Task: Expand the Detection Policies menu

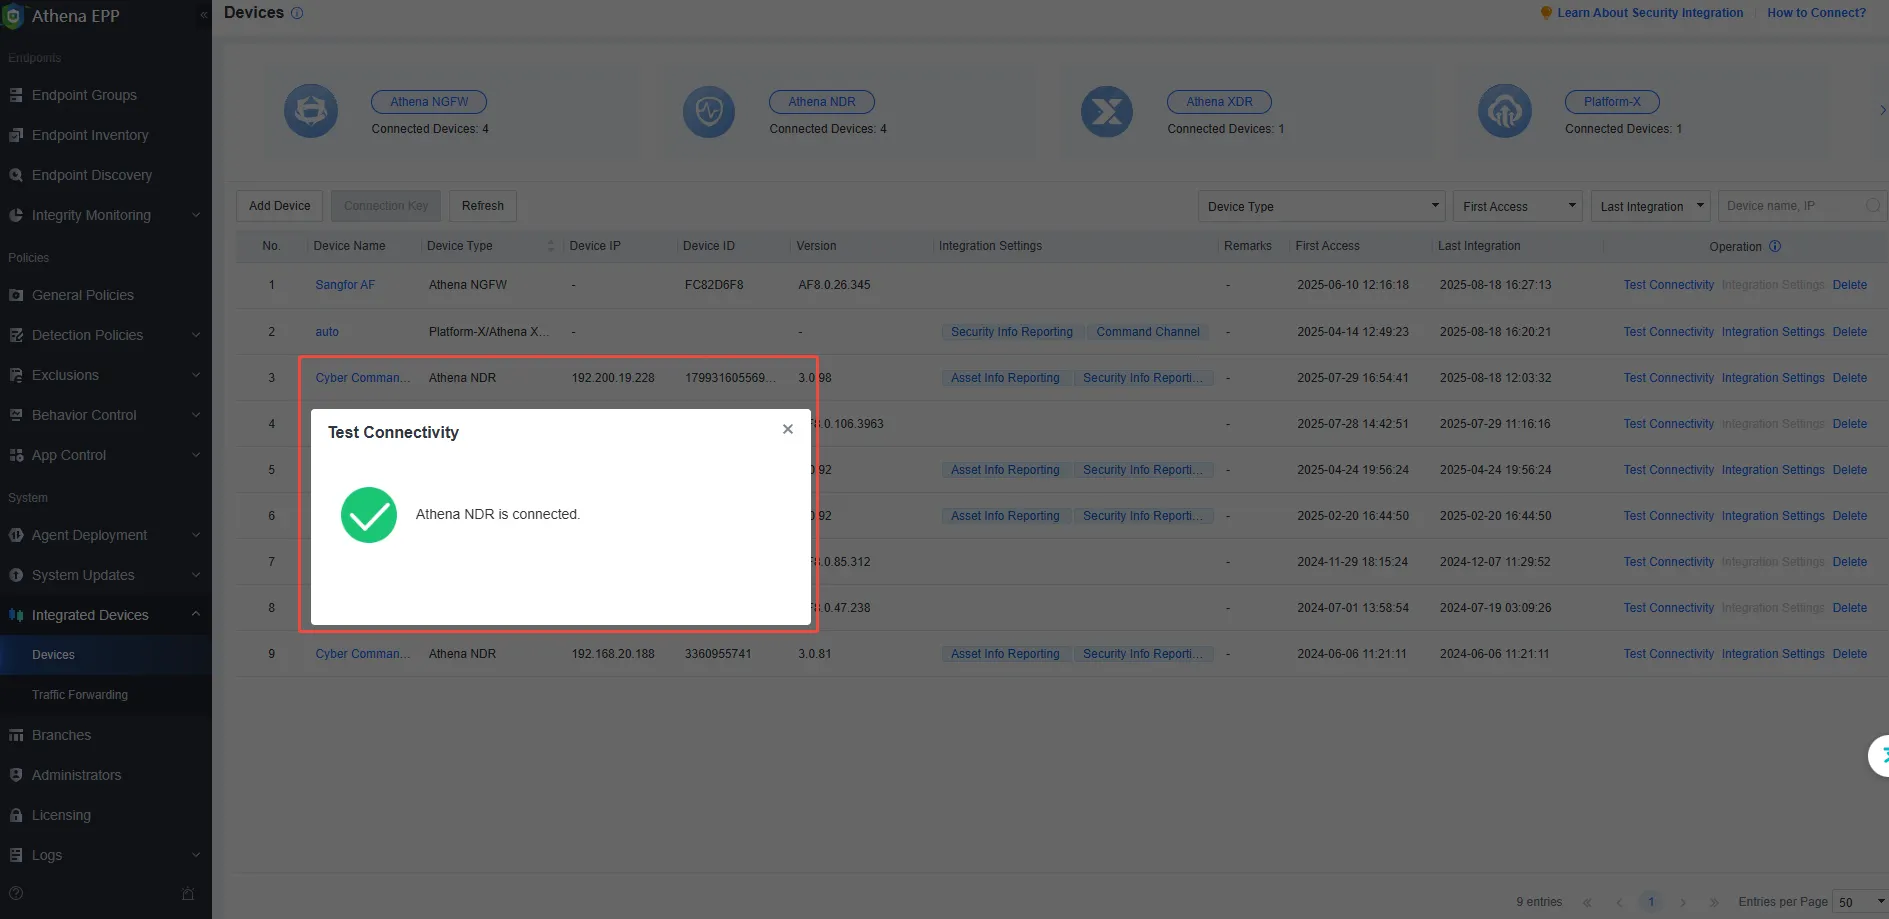Action: coord(105,335)
